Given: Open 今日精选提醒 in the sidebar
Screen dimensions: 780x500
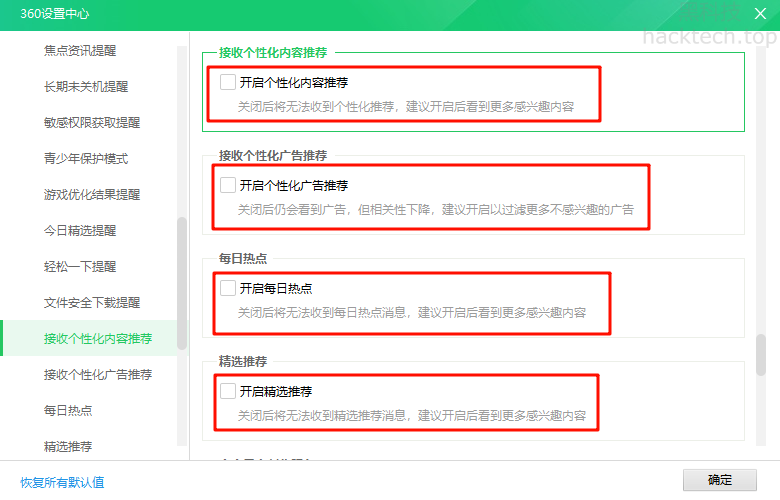Looking at the screenshot, I should point(80,230).
